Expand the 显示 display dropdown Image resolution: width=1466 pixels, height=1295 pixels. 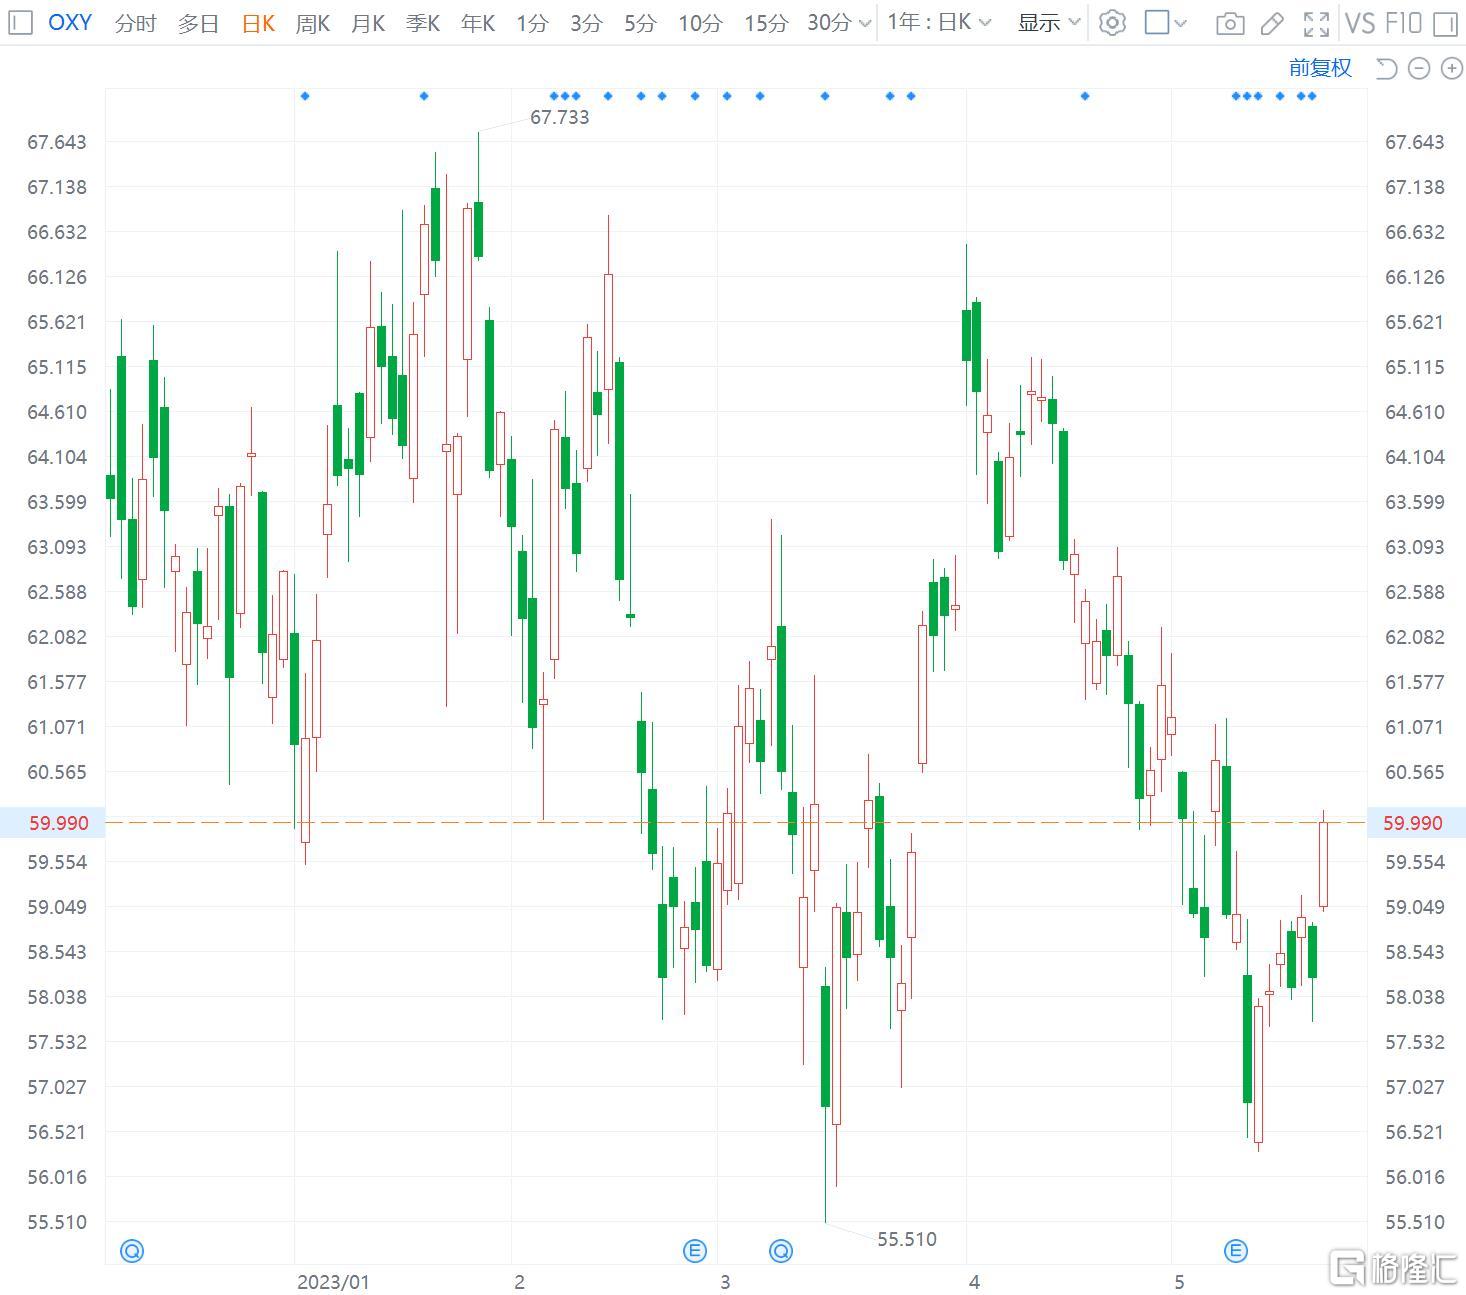tap(1048, 22)
